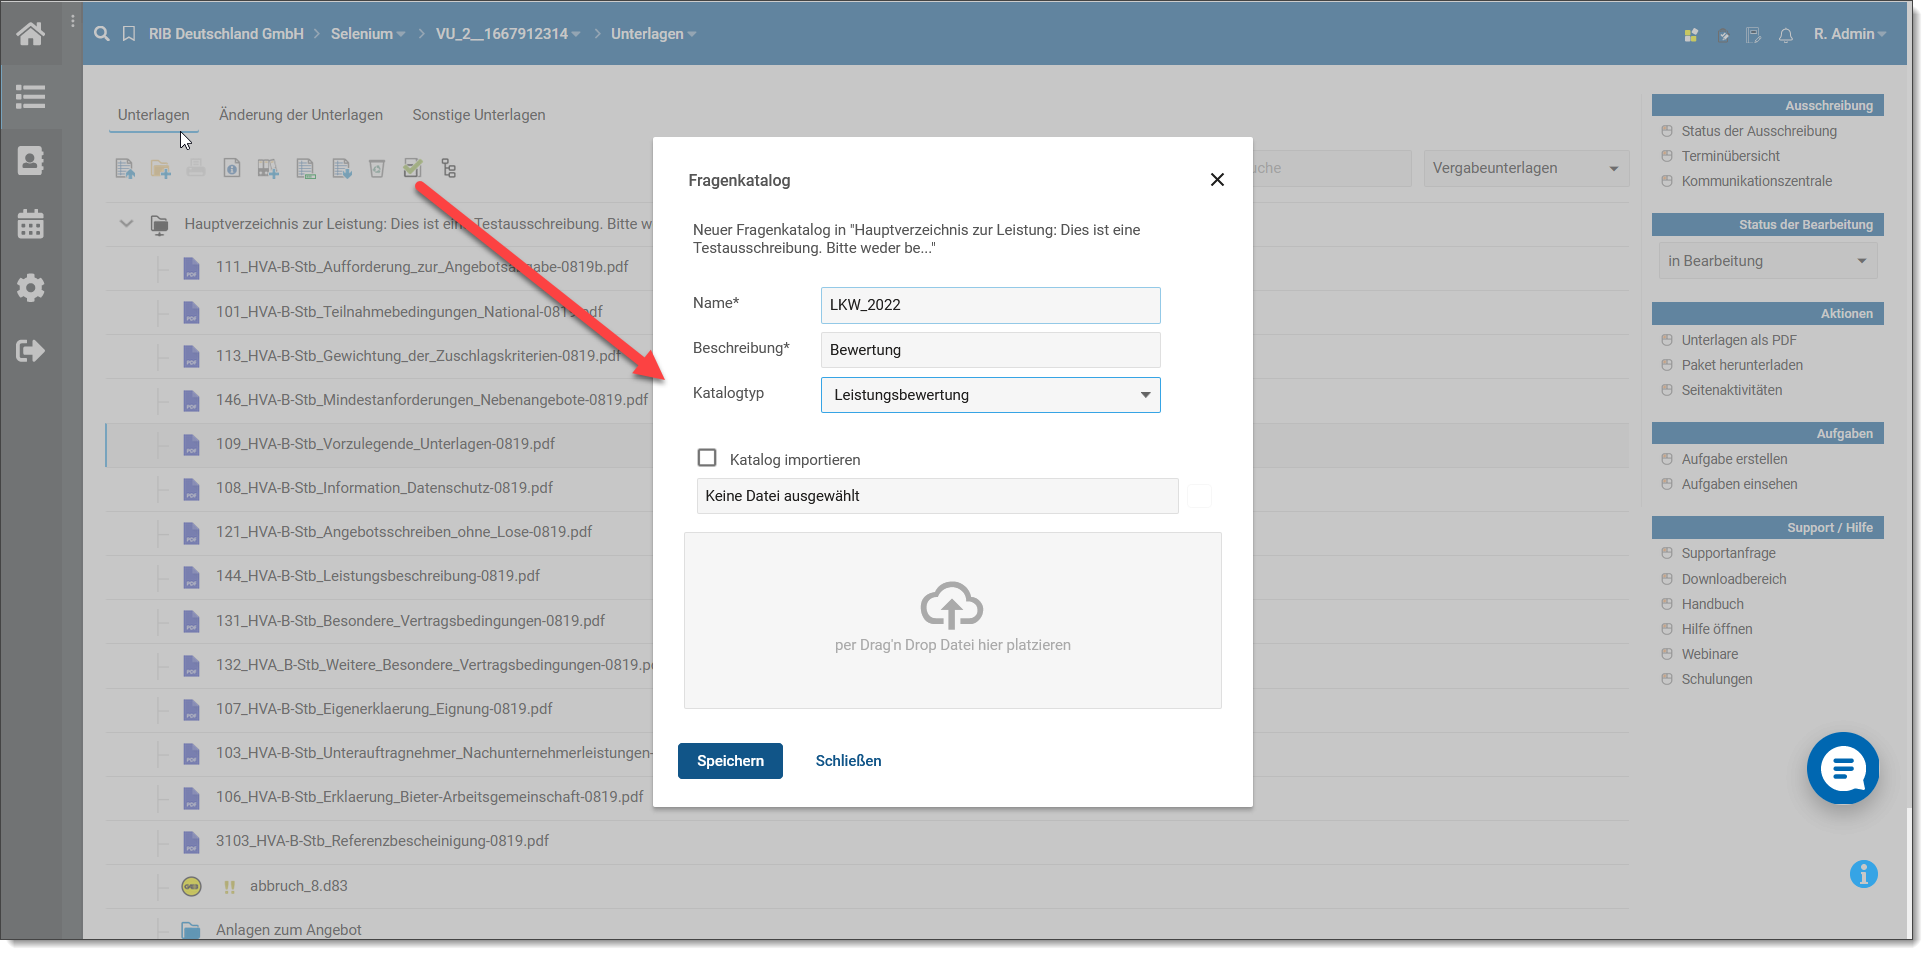The height and width of the screenshot is (955, 1928).
Task: Click the logout icon in sidebar
Action: [30, 351]
